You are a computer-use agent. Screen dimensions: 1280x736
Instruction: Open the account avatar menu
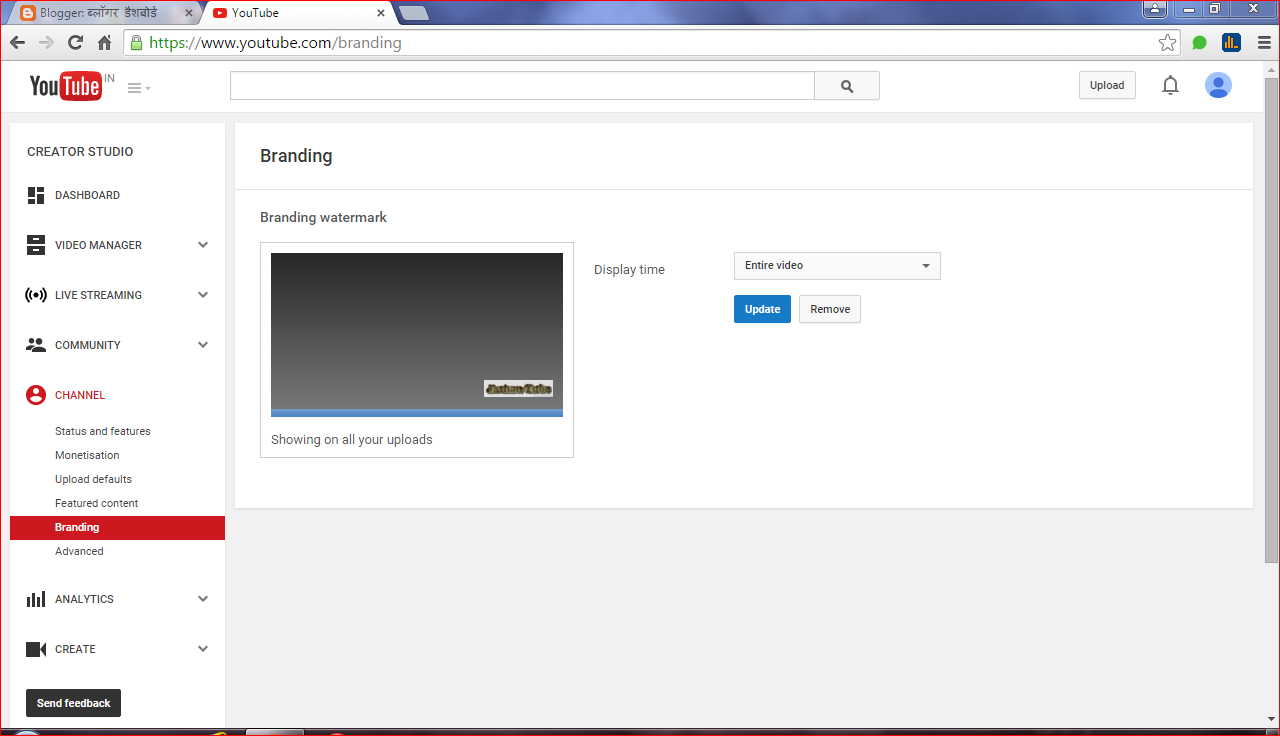[x=1218, y=86]
